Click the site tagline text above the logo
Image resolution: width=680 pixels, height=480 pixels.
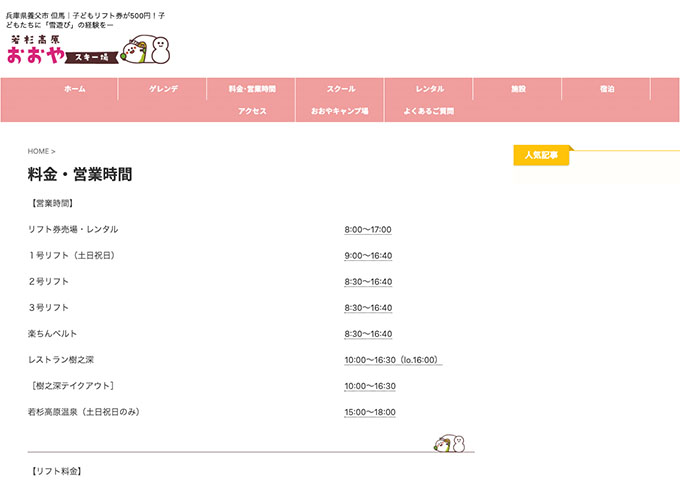(85, 20)
